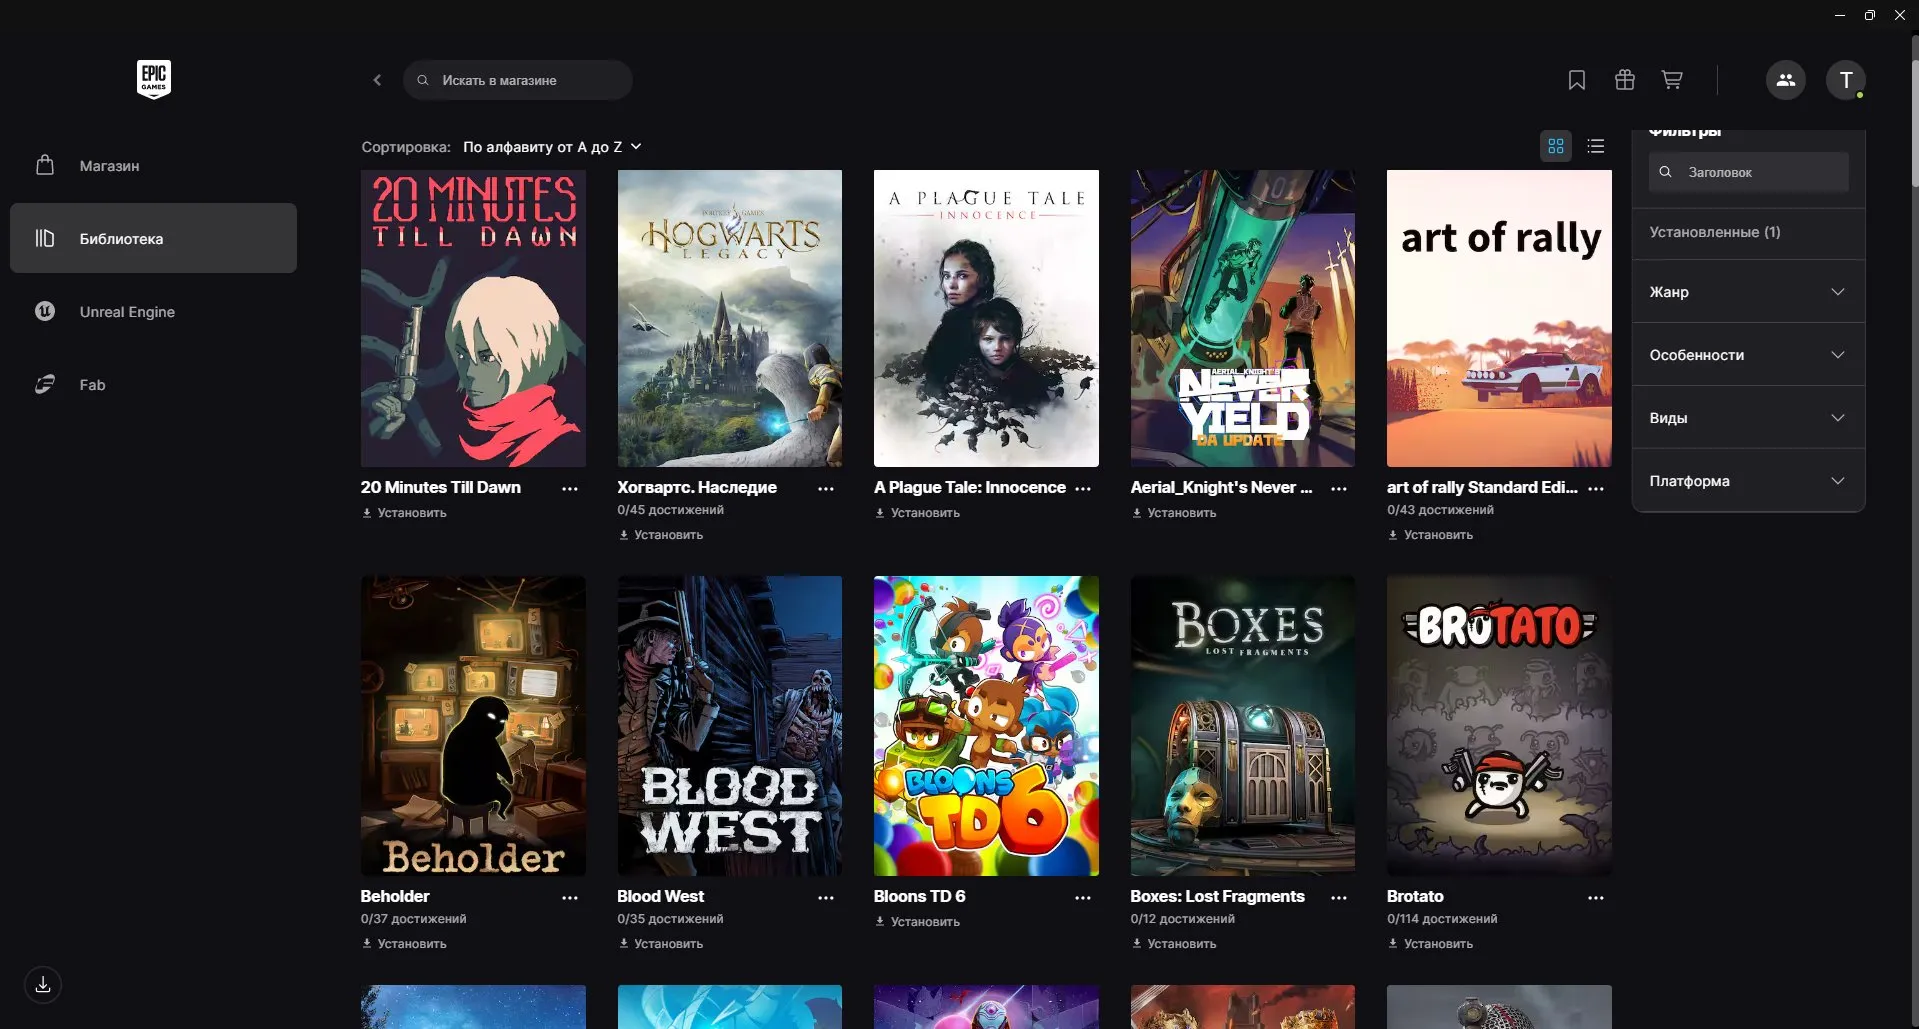Open the wishlist bookmark icon
Screen dimensions: 1919x1029
1576,80
